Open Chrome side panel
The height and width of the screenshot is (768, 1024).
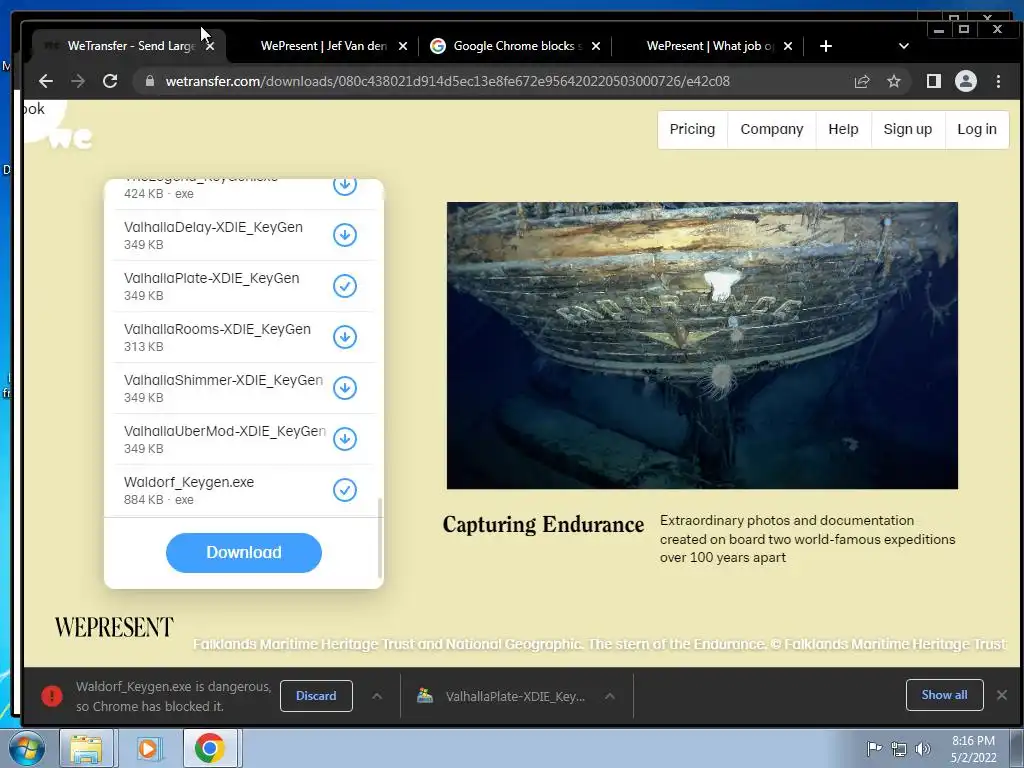click(934, 81)
